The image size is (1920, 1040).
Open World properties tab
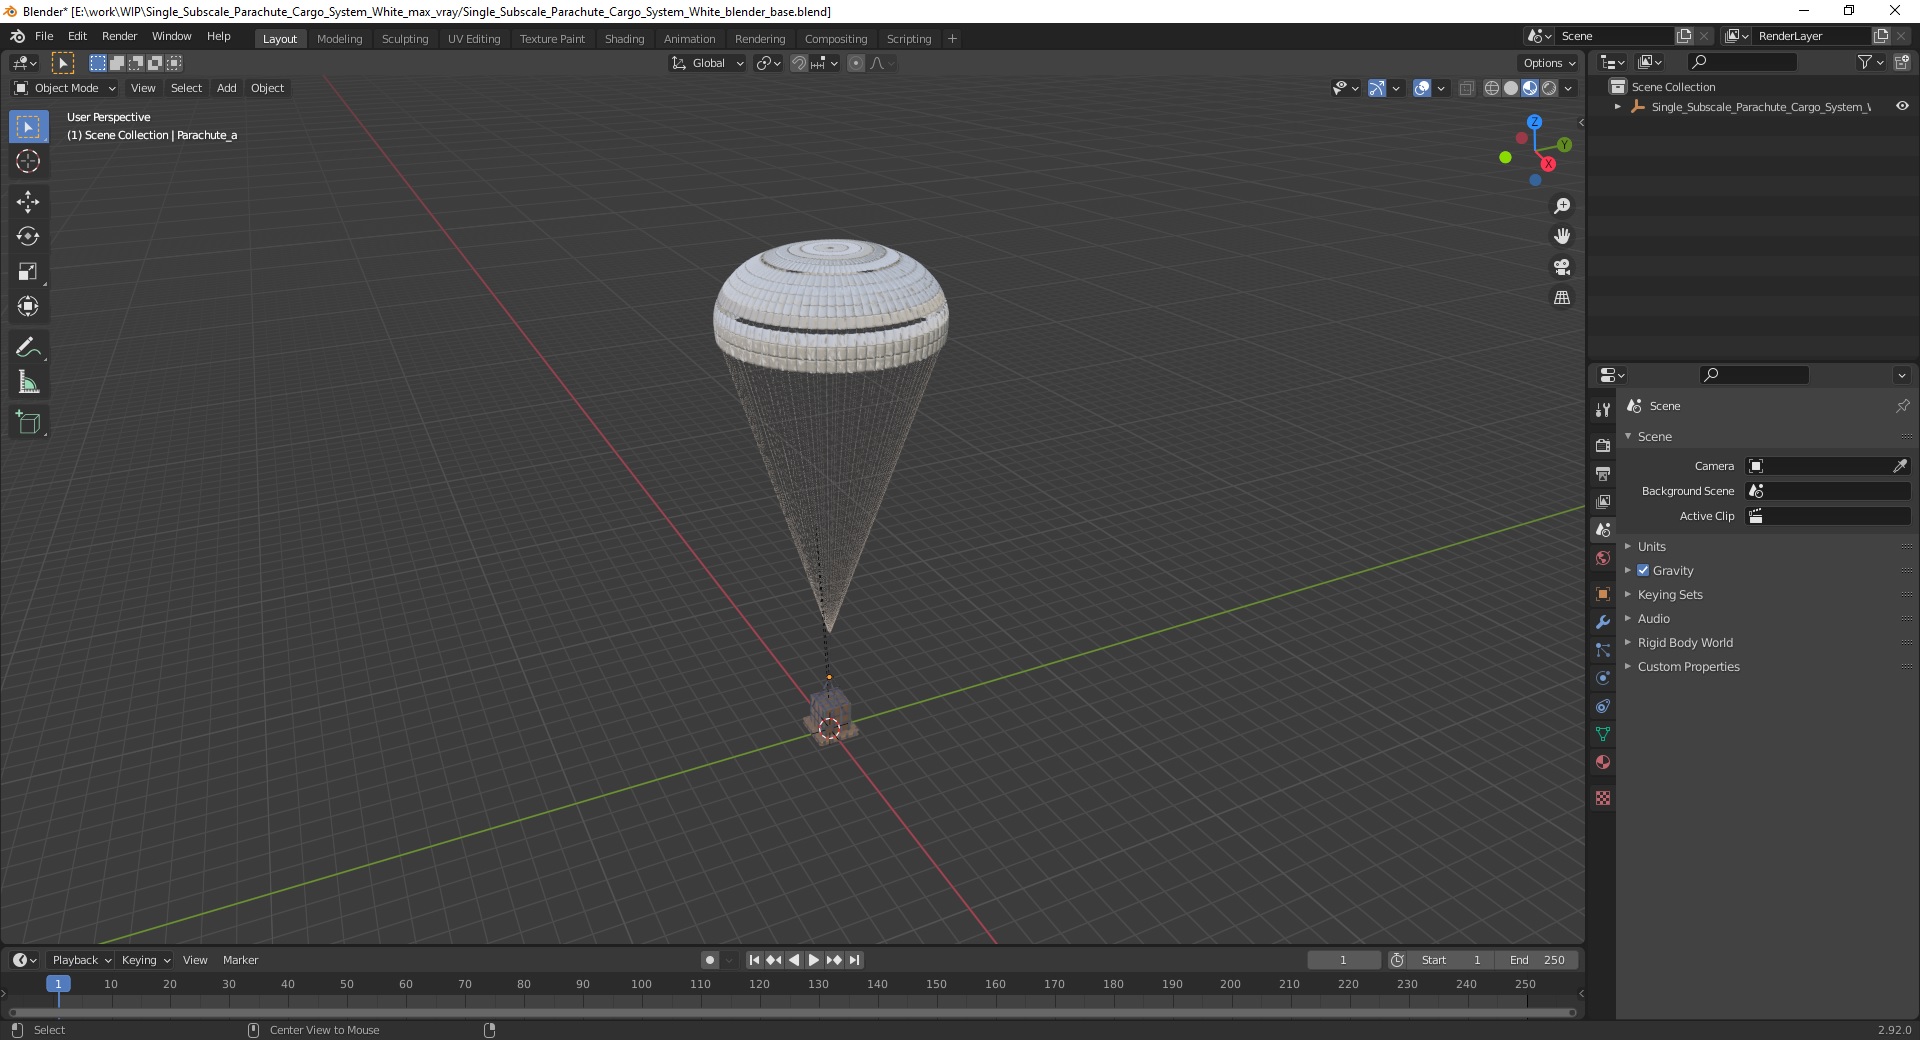click(1603, 558)
